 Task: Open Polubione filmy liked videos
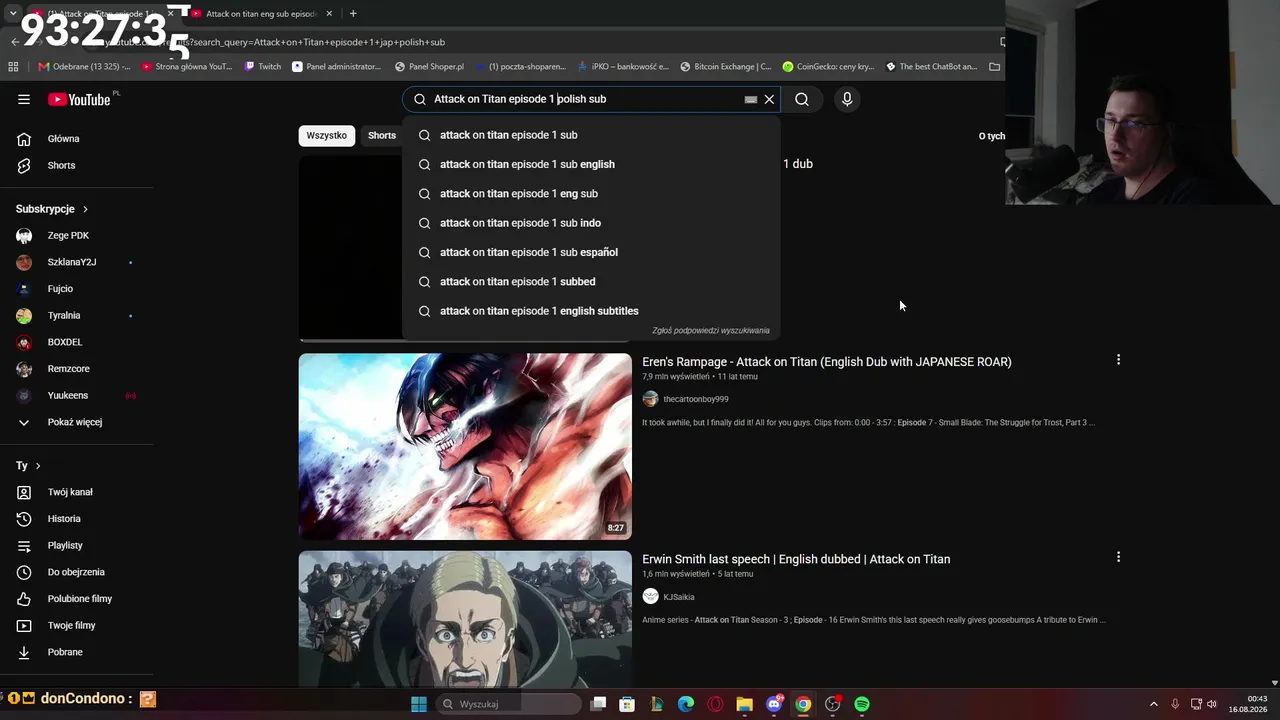[77, 599]
